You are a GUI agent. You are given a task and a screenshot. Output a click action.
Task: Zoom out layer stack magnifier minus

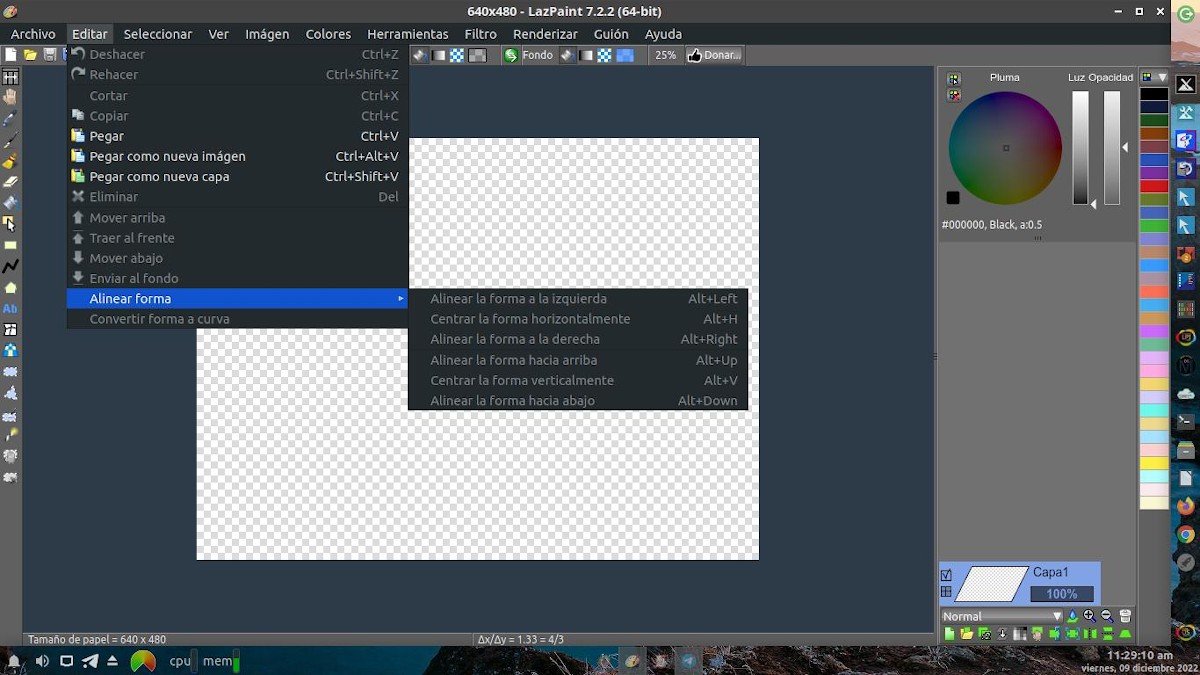1107,616
